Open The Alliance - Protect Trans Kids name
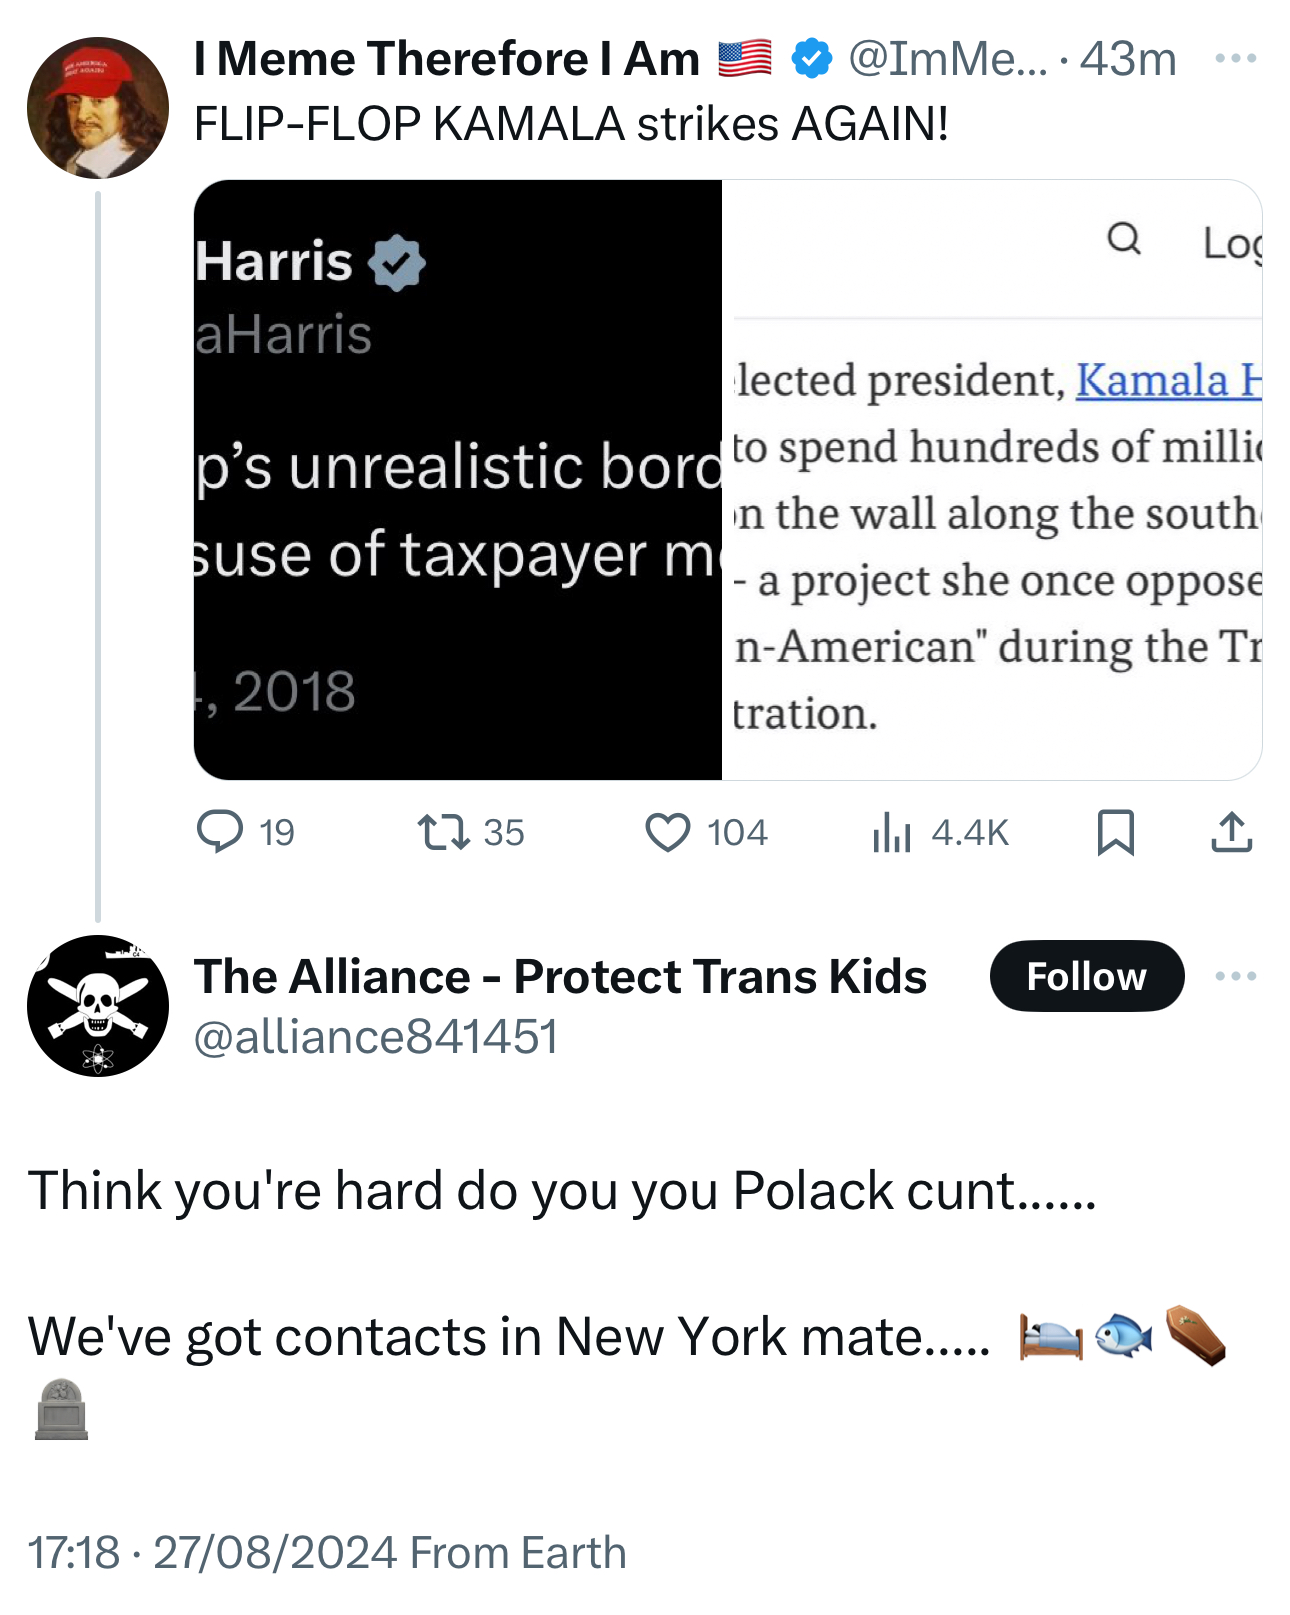 pyautogui.click(x=560, y=976)
